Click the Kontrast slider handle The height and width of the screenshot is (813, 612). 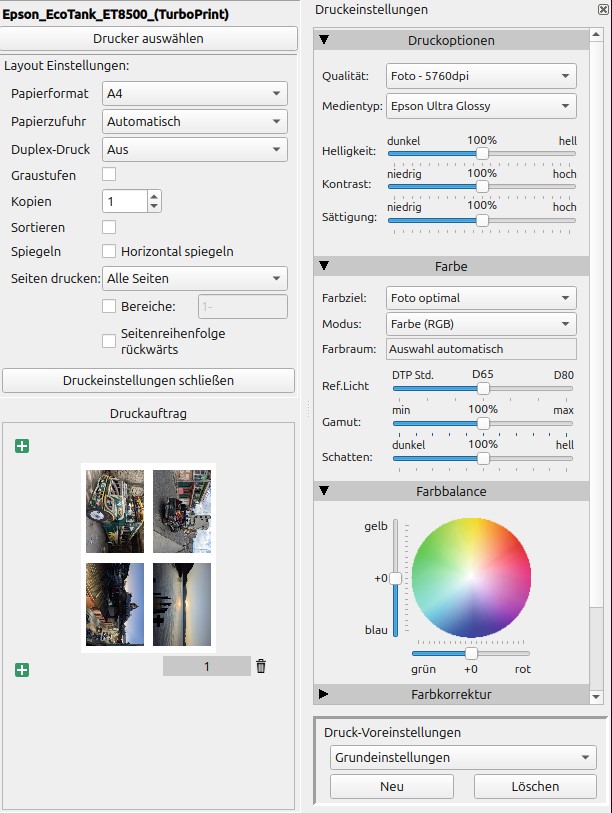(482, 187)
